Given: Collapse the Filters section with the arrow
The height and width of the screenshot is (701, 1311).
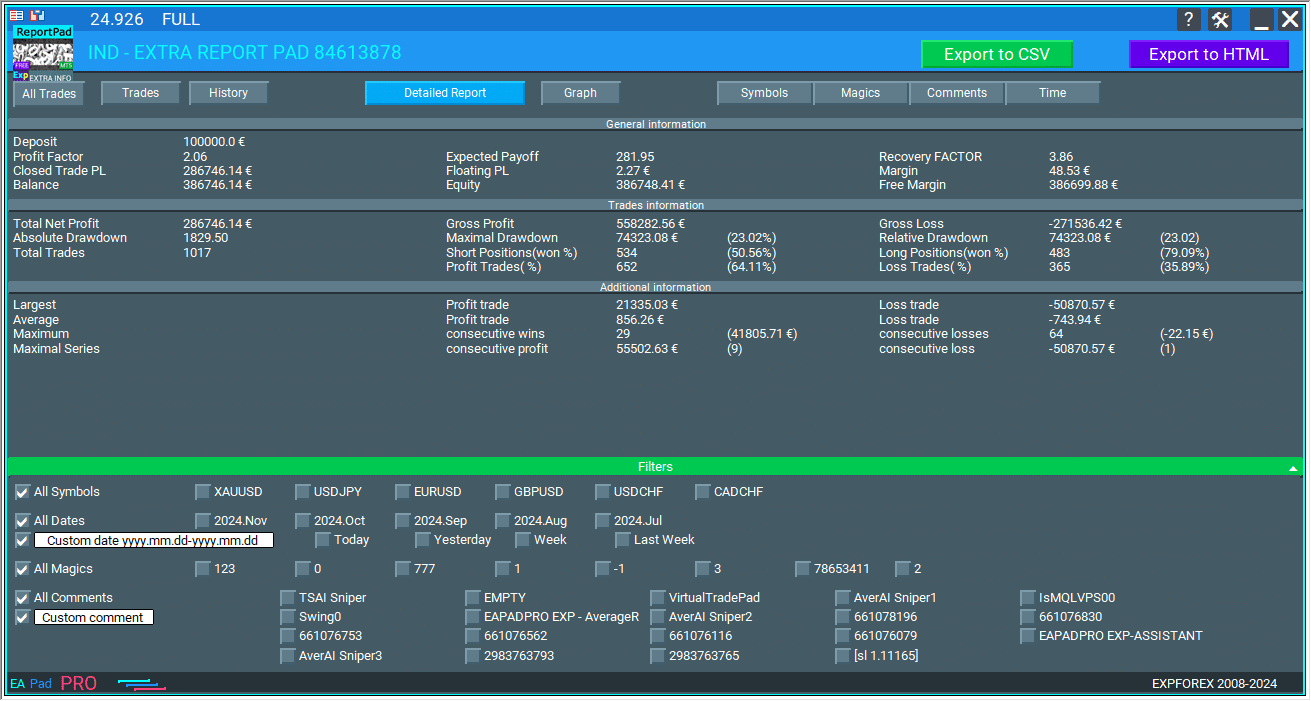Looking at the screenshot, I should (x=1293, y=468).
